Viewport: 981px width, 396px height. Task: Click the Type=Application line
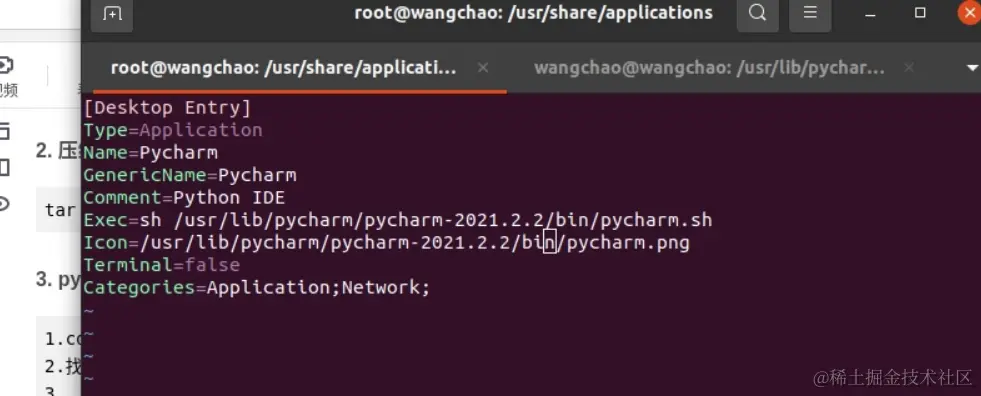(173, 130)
